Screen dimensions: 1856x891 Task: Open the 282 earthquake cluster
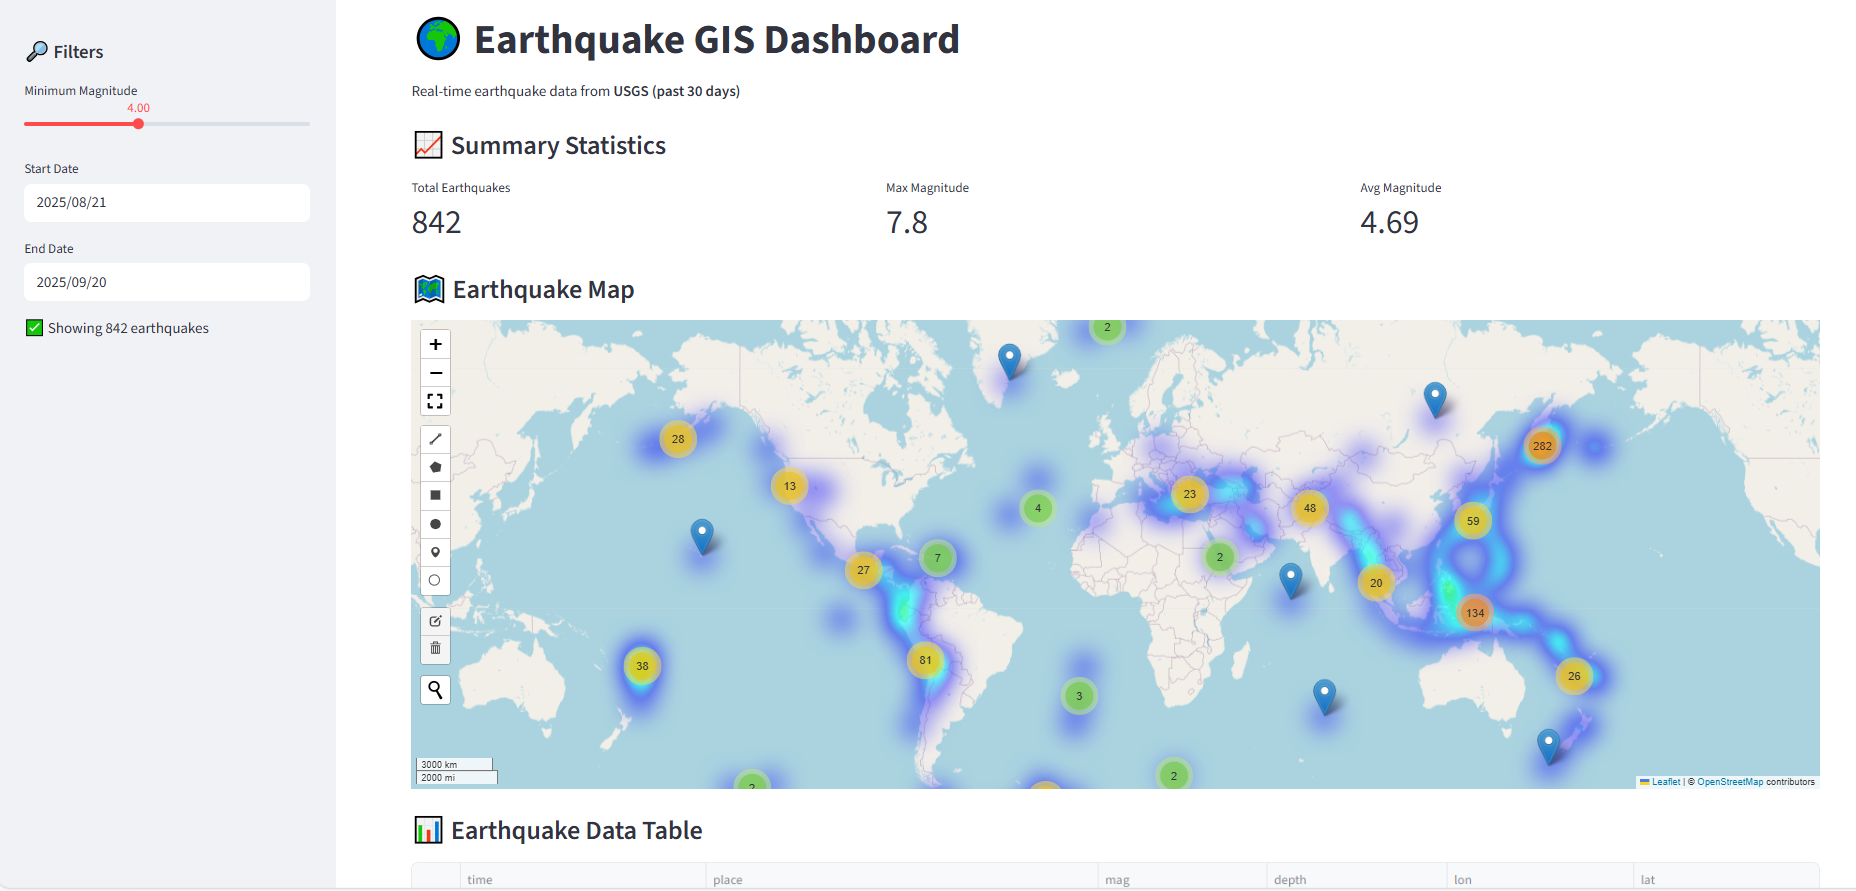click(x=1542, y=446)
